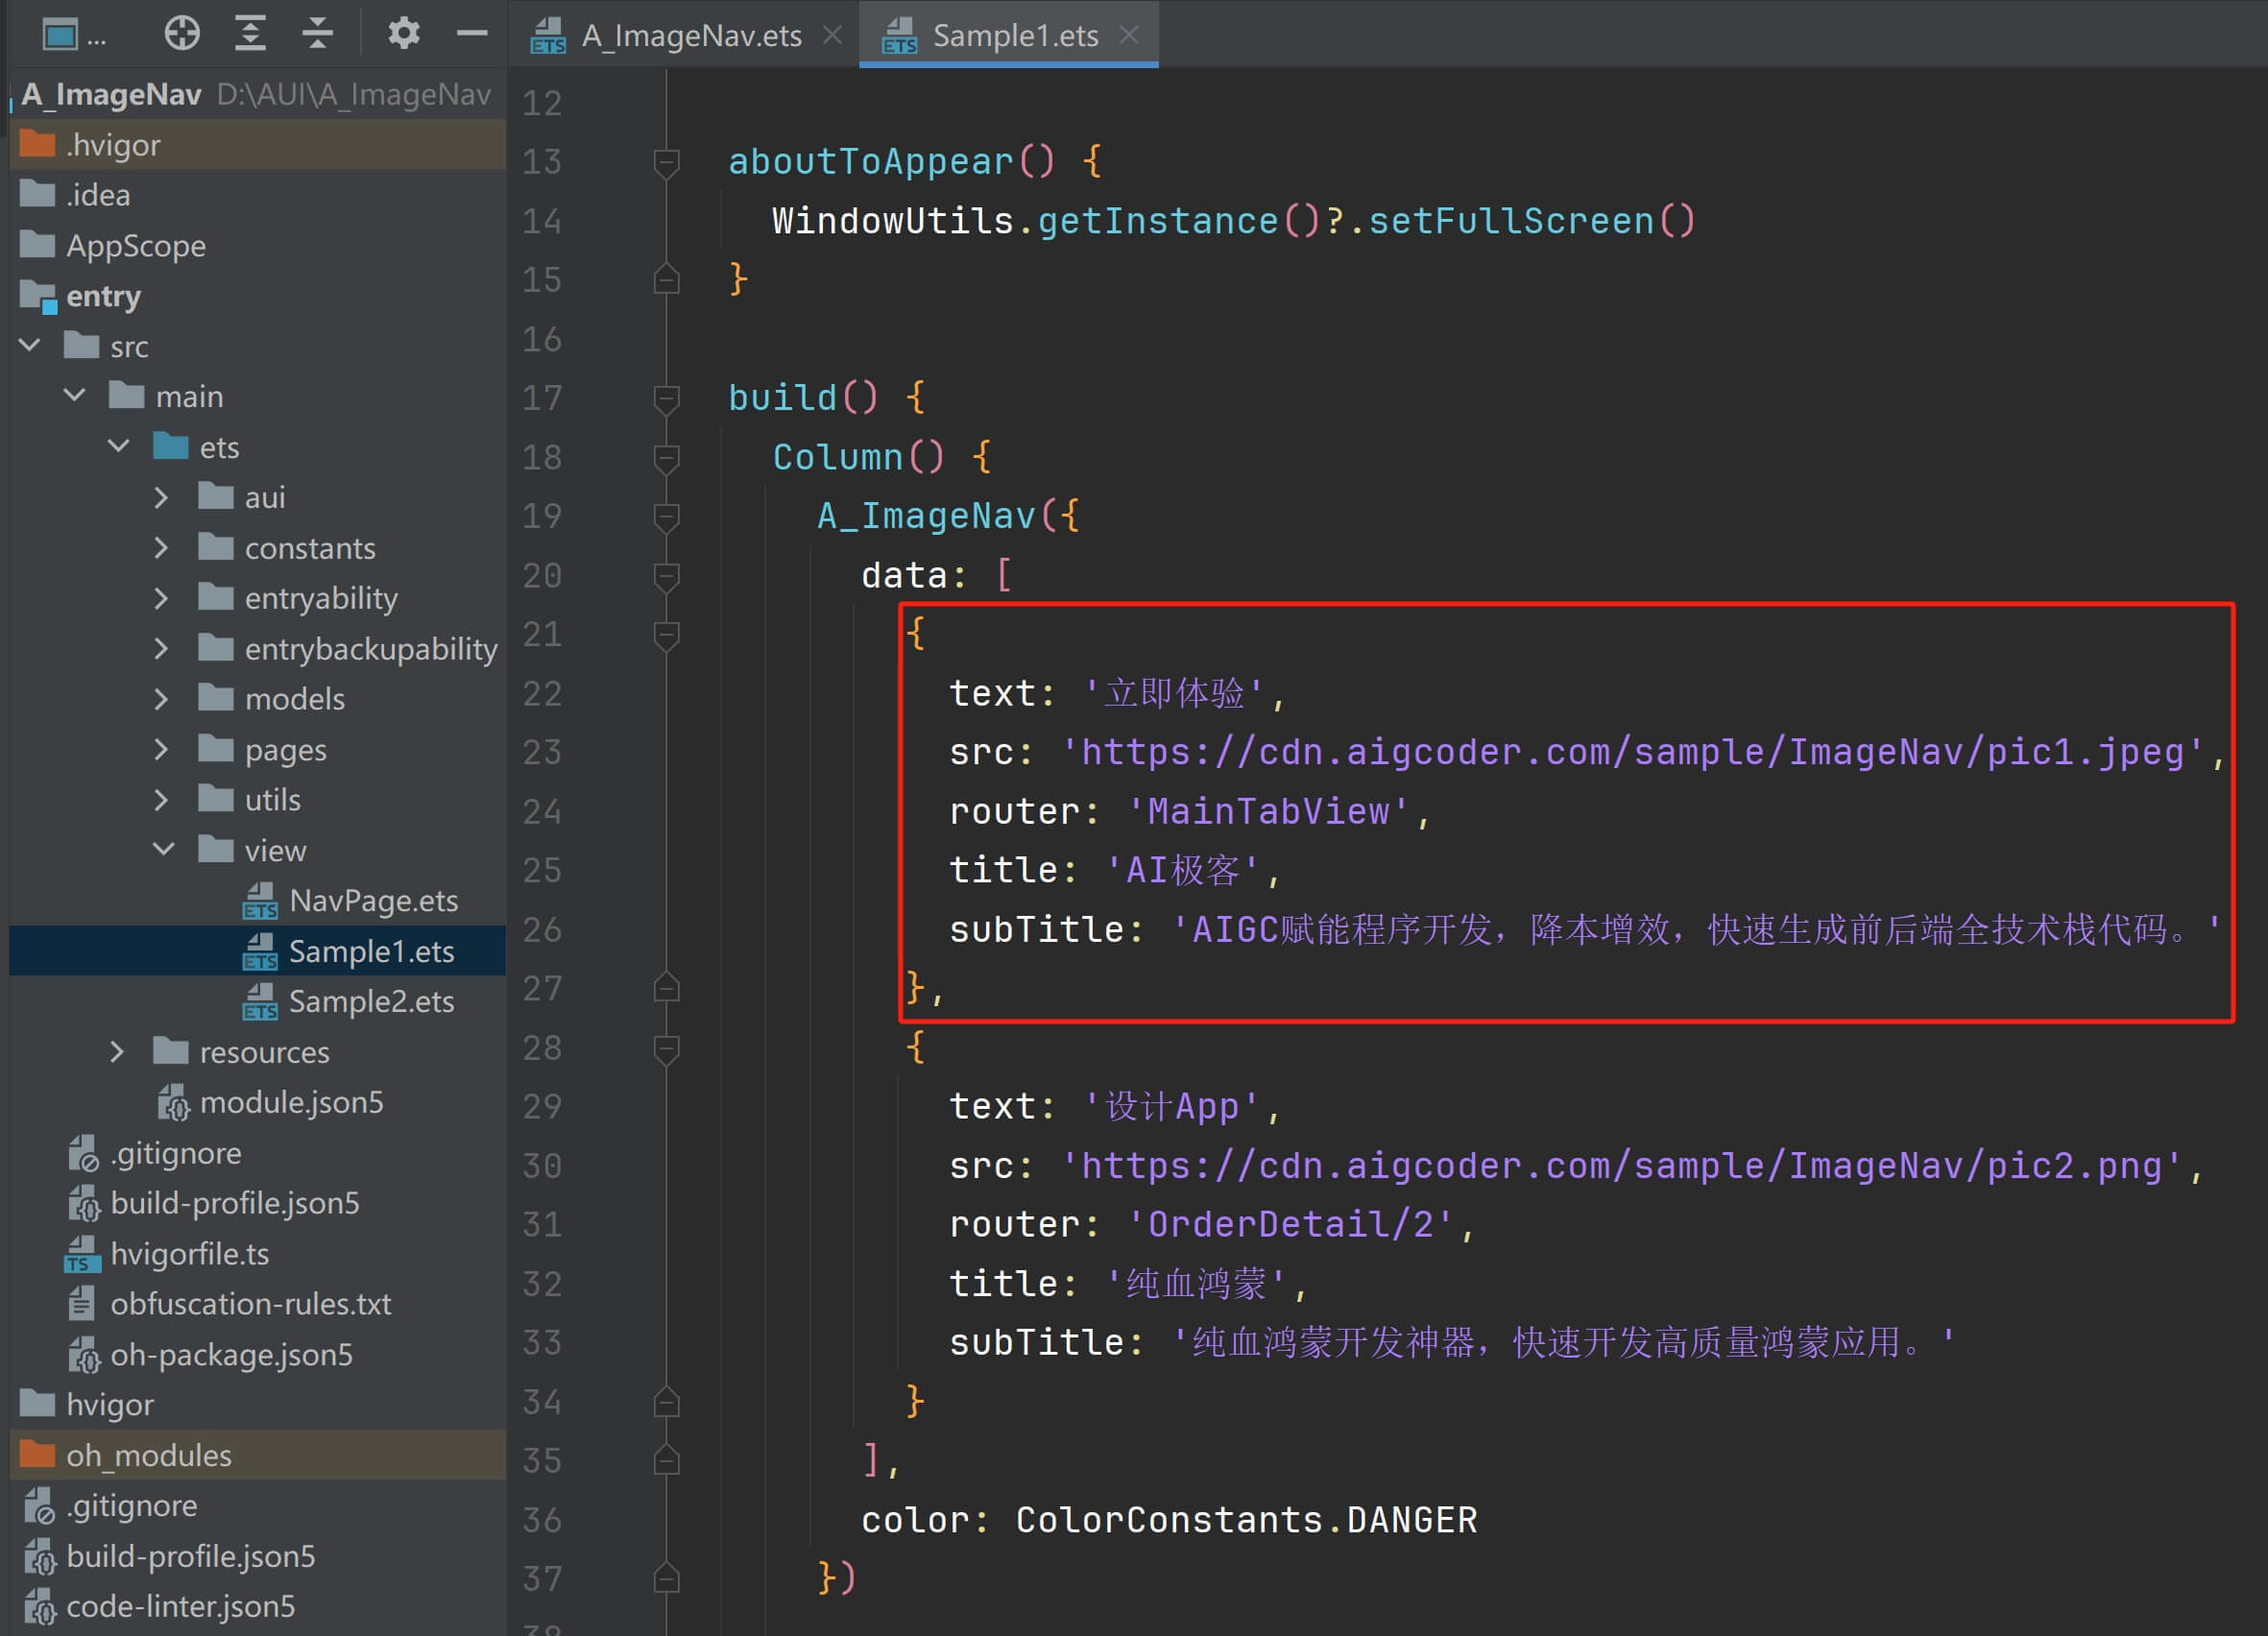
Task: Collapse the view folder
Action: pyautogui.click(x=164, y=850)
